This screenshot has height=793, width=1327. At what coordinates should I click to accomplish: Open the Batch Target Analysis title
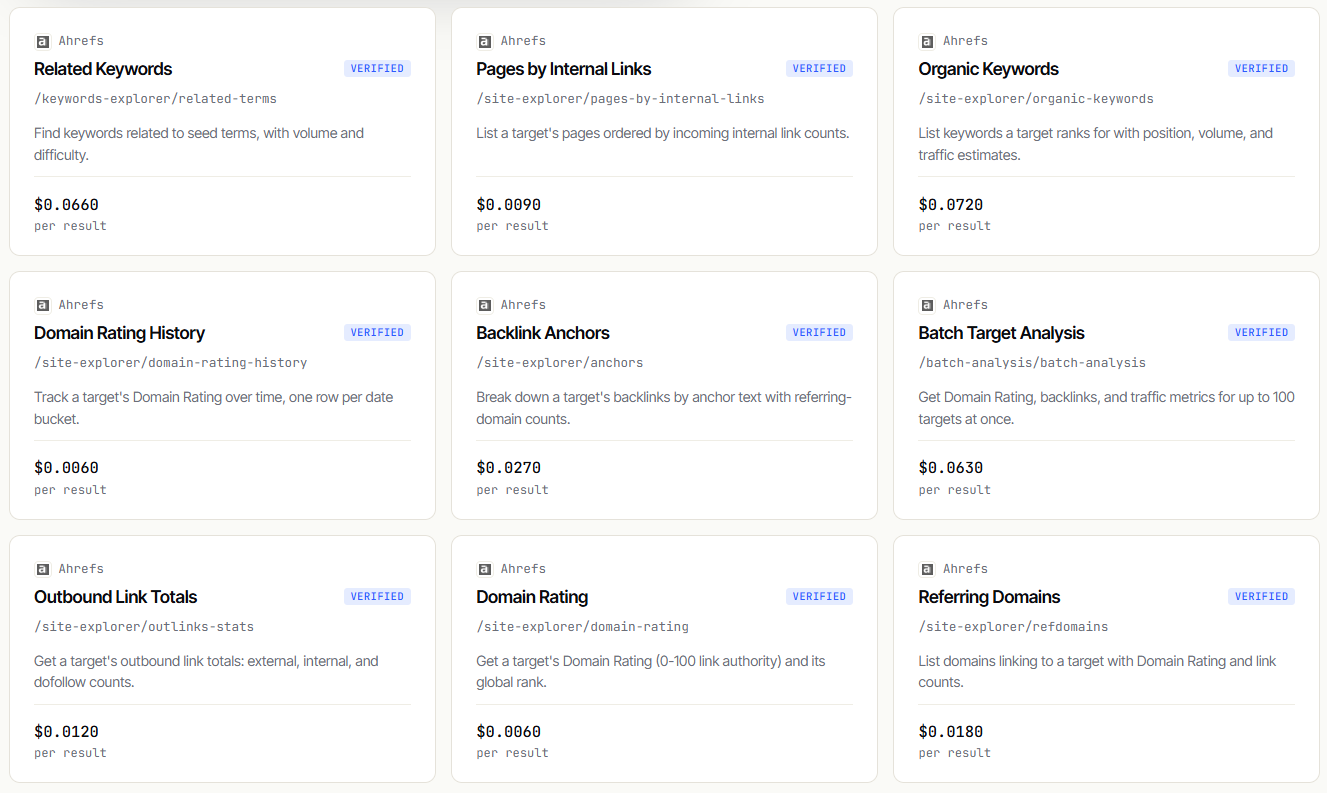(x=1001, y=333)
